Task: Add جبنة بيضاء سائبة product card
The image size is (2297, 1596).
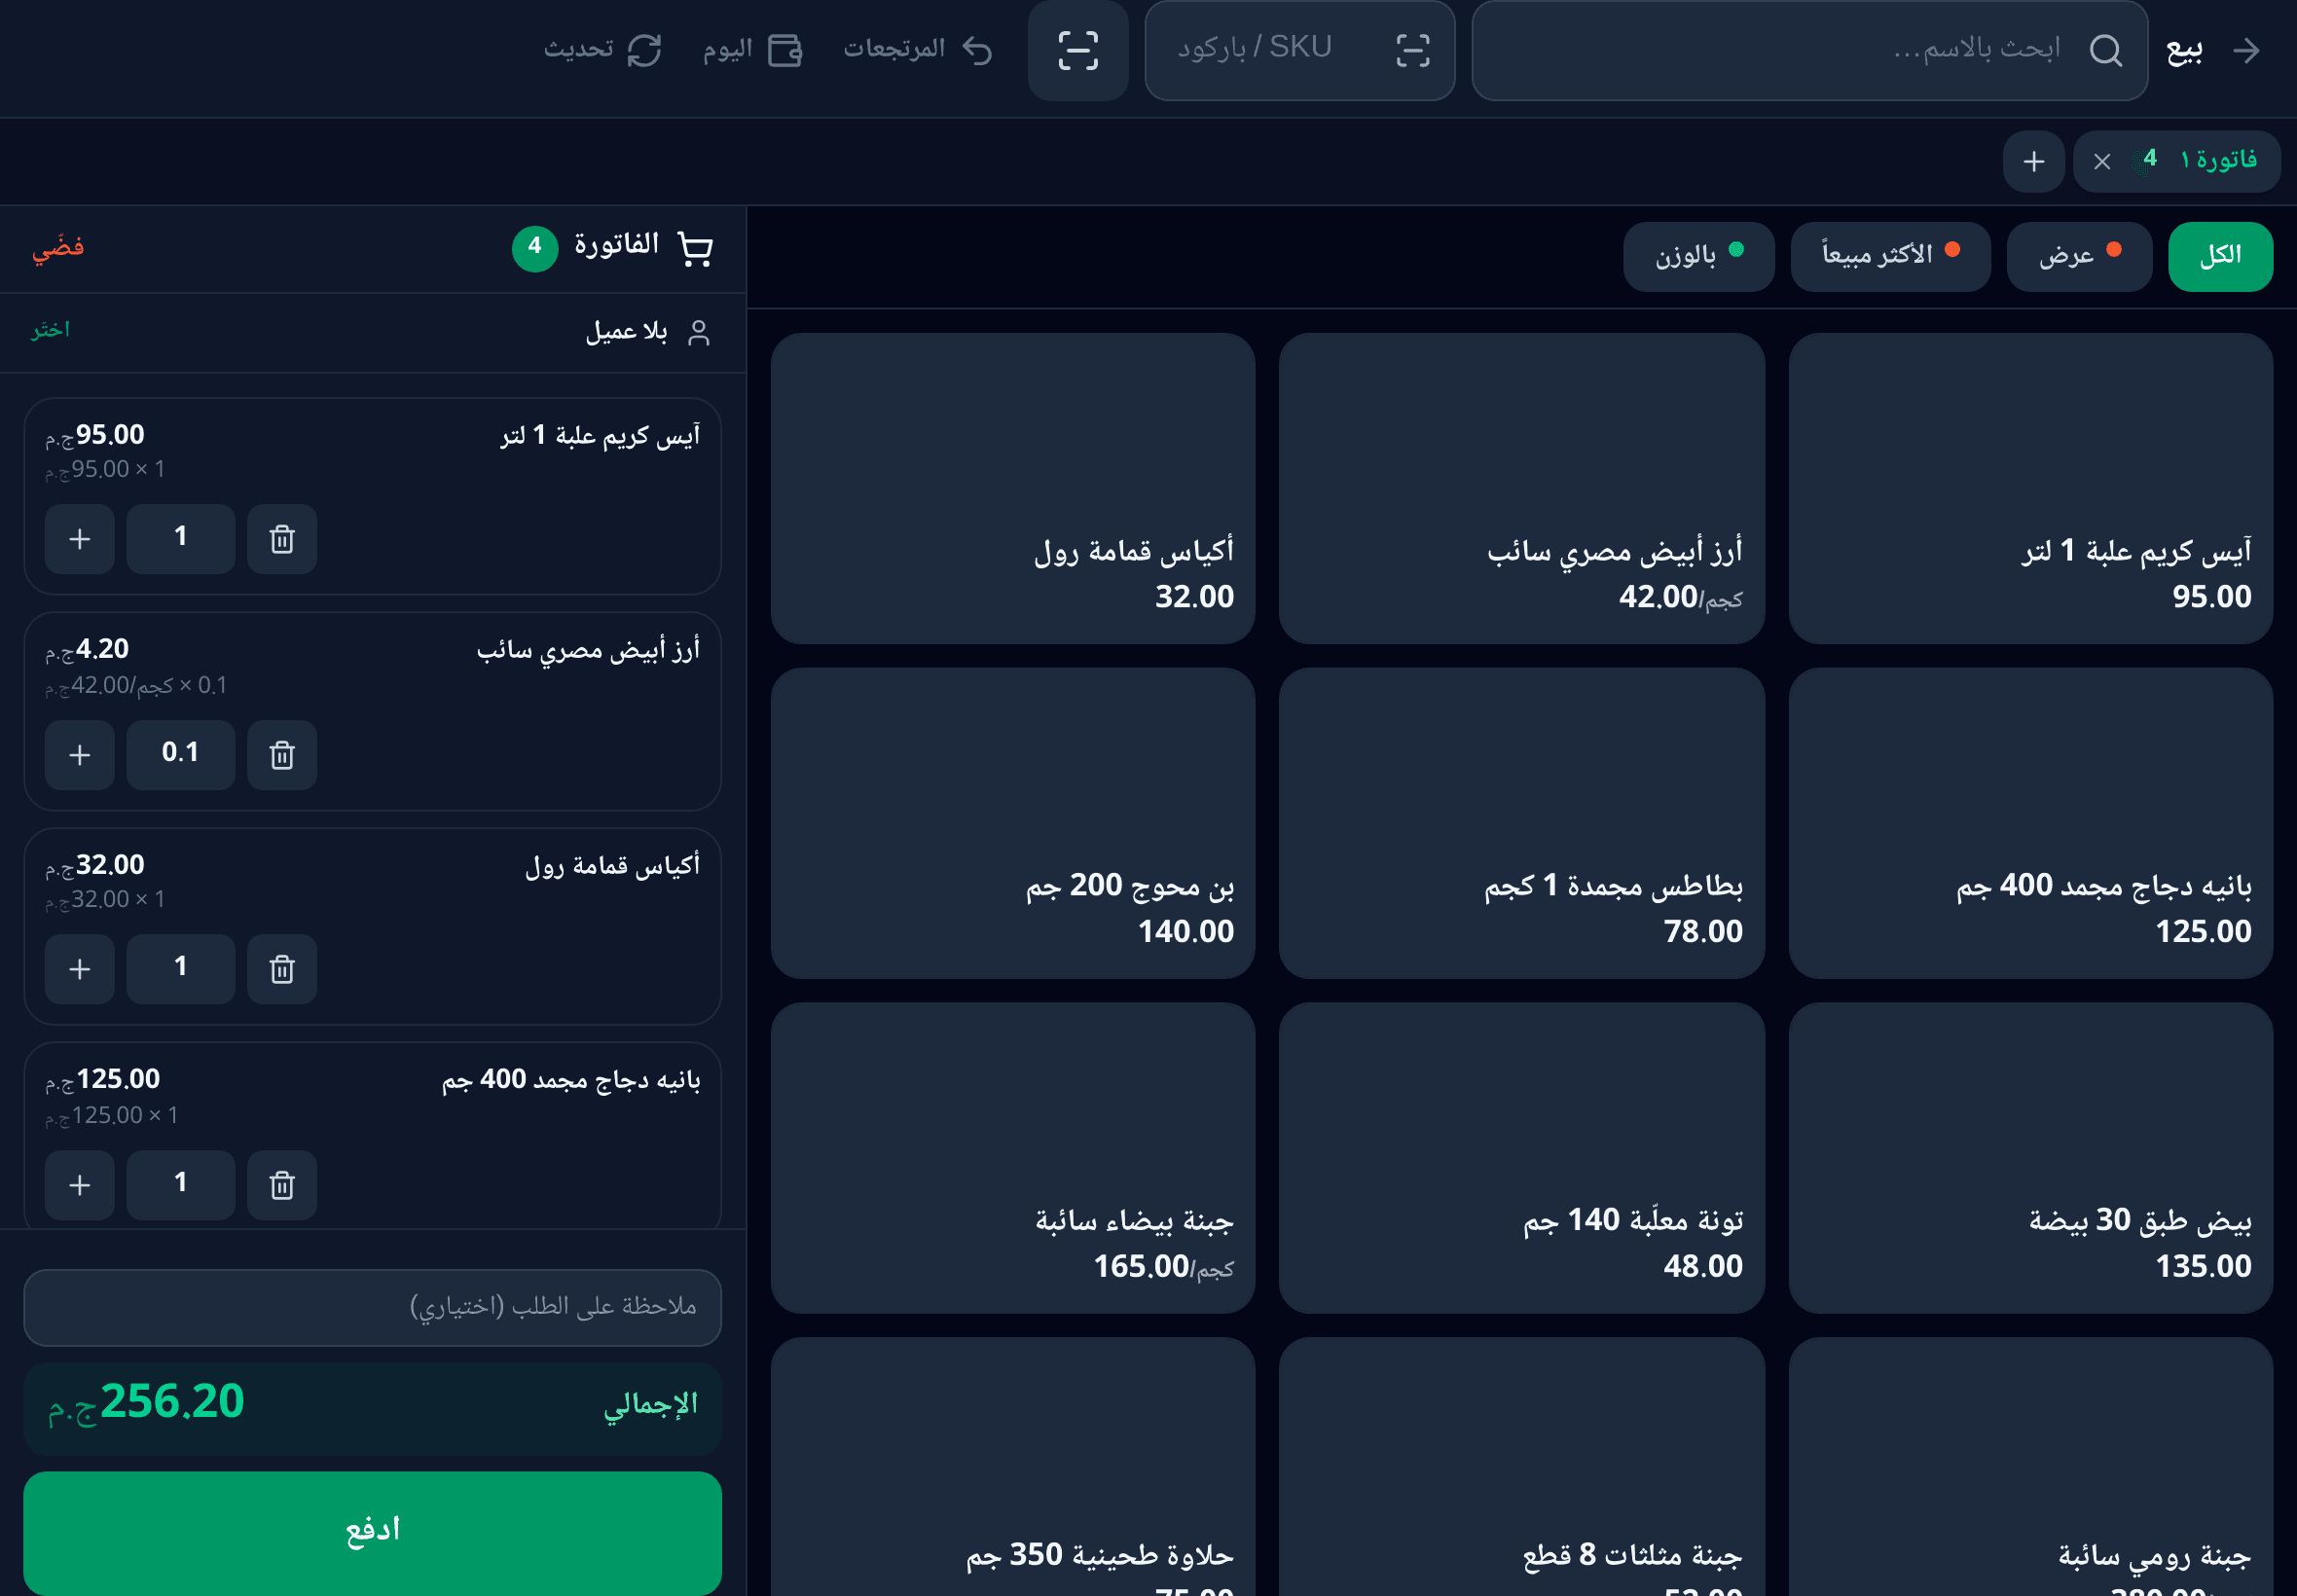Action: coord(1012,1158)
